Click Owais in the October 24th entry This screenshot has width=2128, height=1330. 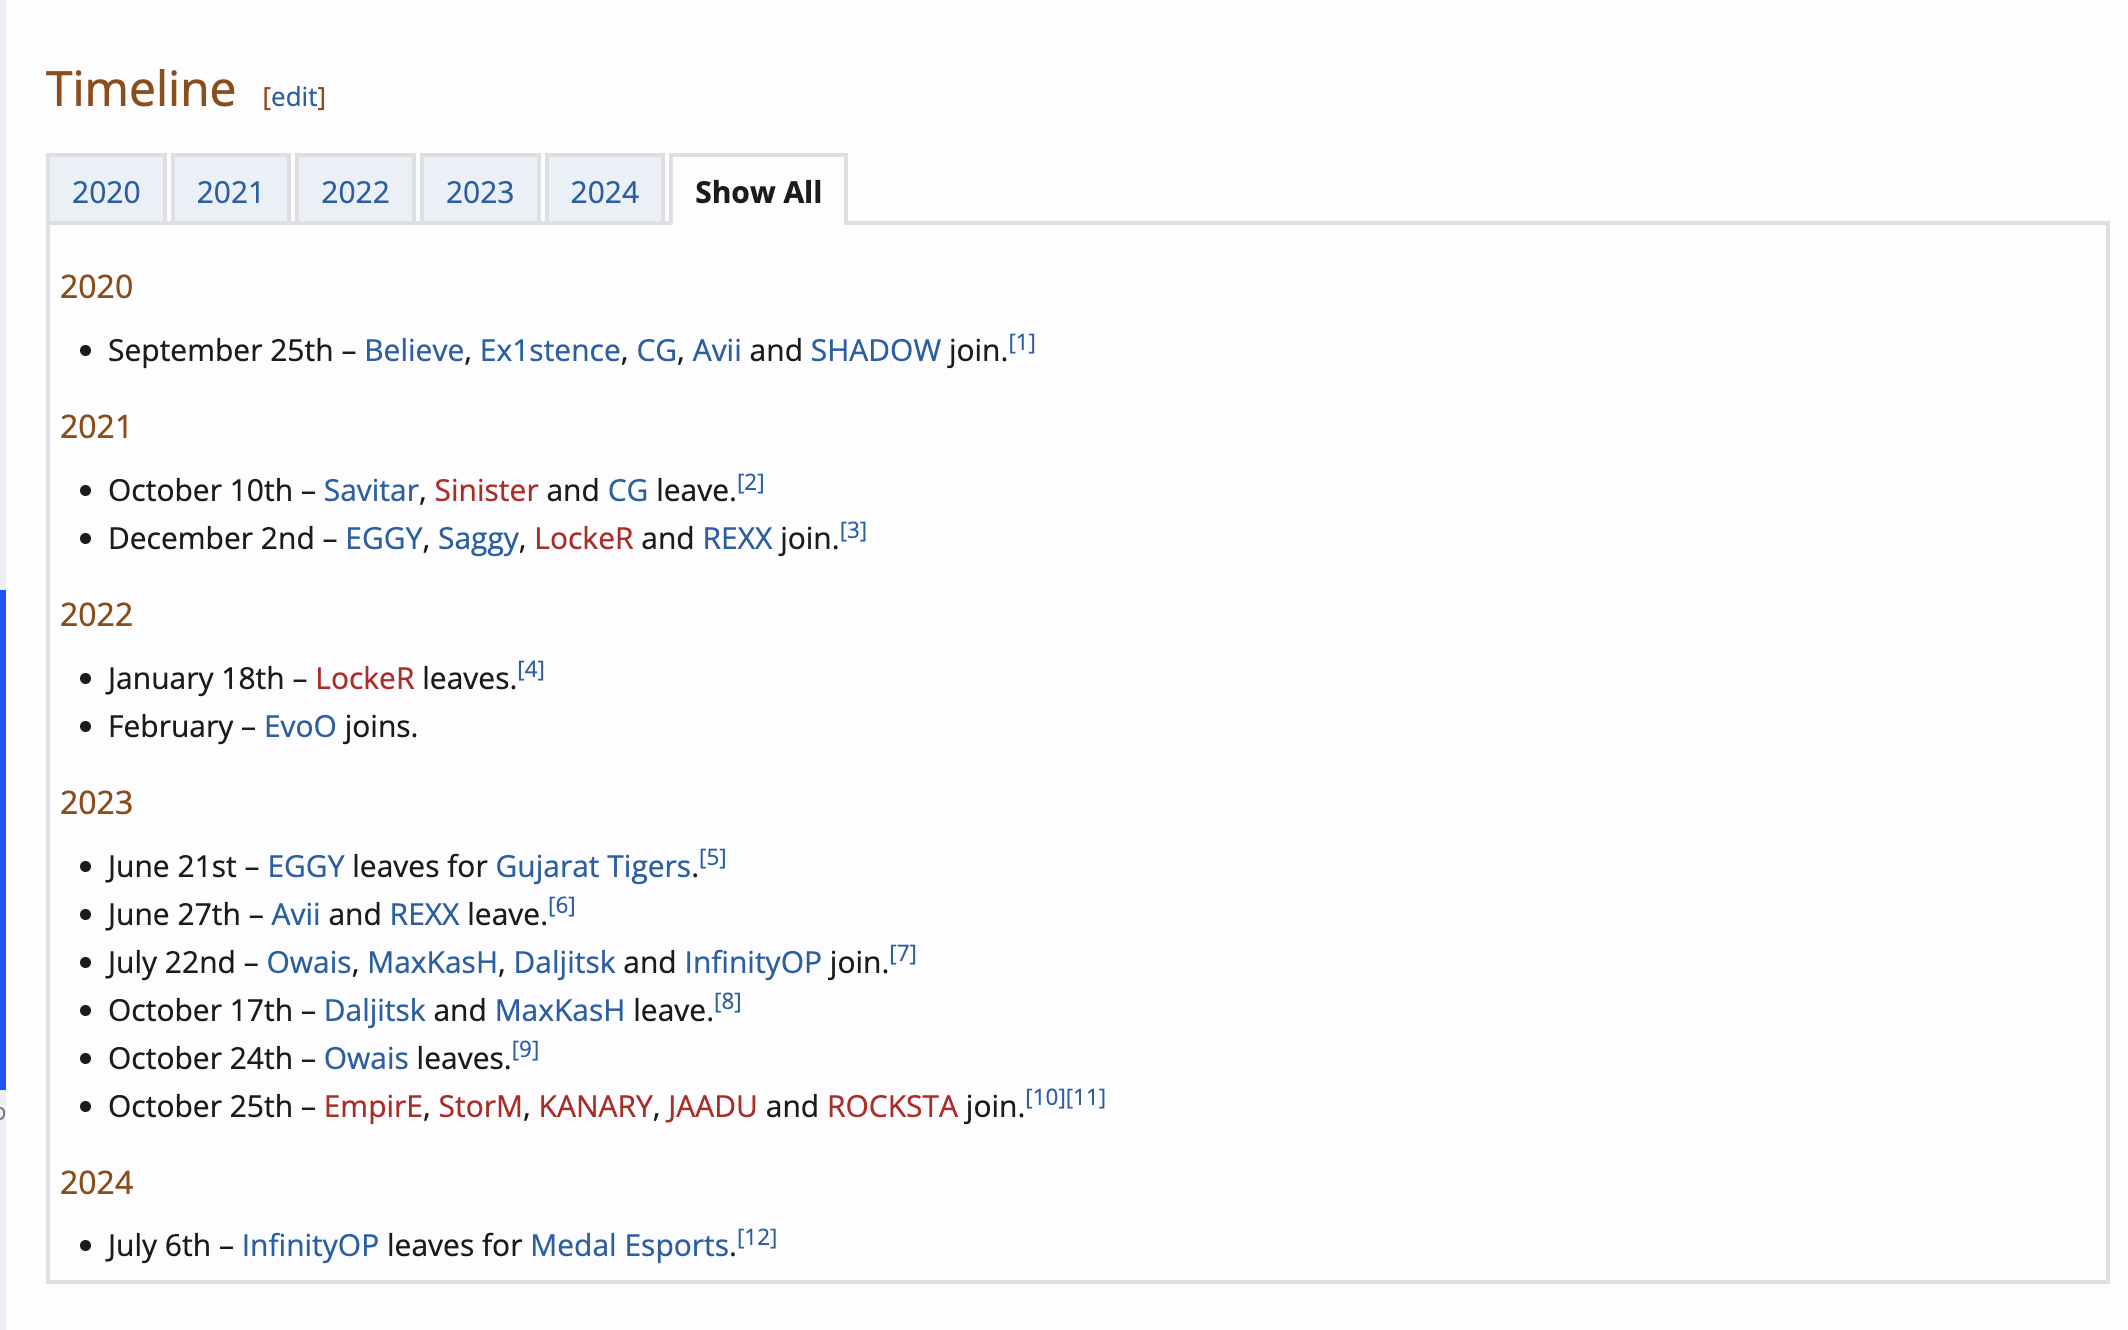click(x=366, y=1058)
